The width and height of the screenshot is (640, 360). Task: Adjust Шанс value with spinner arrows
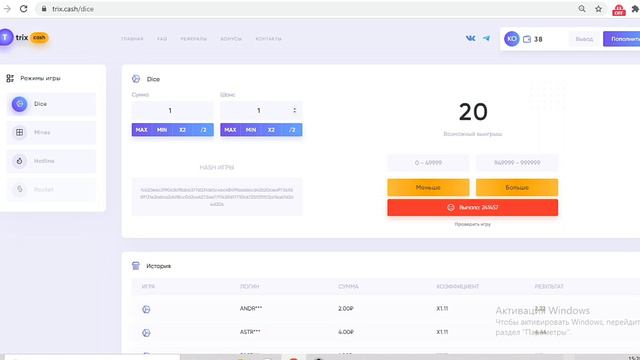coord(294,110)
